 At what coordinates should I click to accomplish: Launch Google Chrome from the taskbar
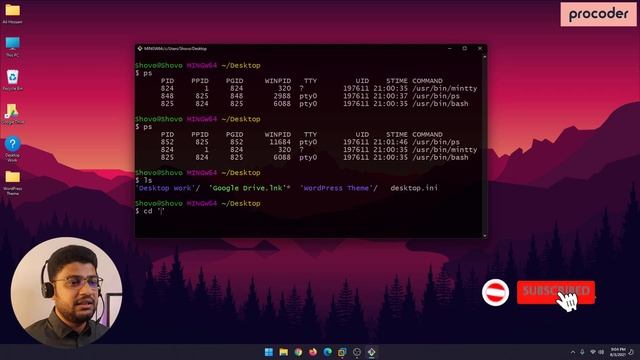[298, 352]
